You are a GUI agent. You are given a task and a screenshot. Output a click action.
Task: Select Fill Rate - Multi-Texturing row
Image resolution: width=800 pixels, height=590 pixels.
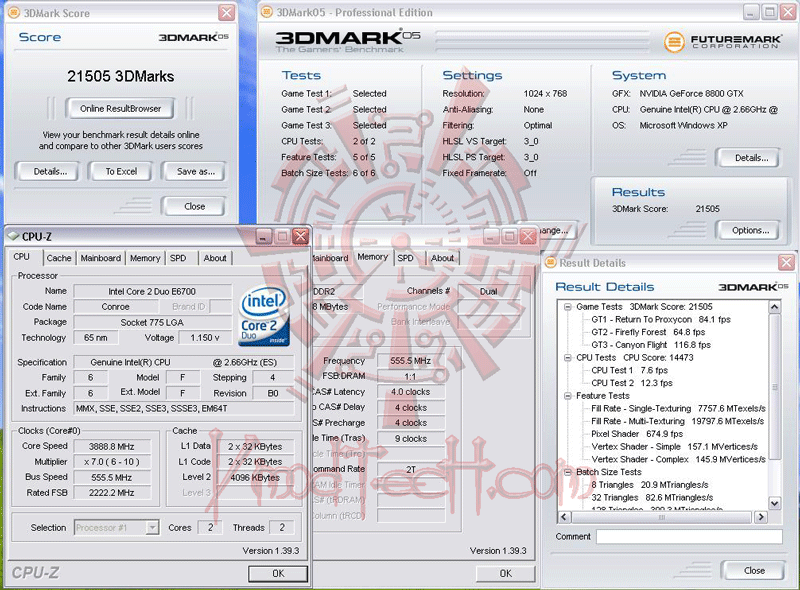tap(678, 422)
